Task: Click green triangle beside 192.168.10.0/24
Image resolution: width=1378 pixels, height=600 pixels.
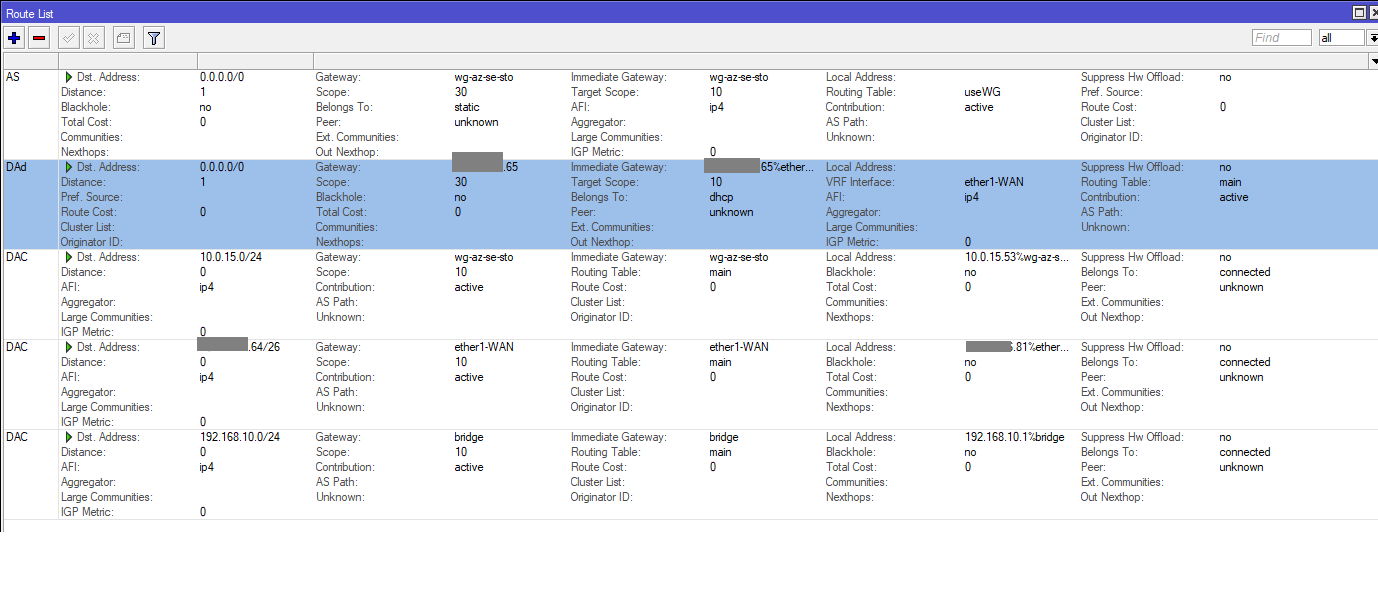Action: point(69,437)
